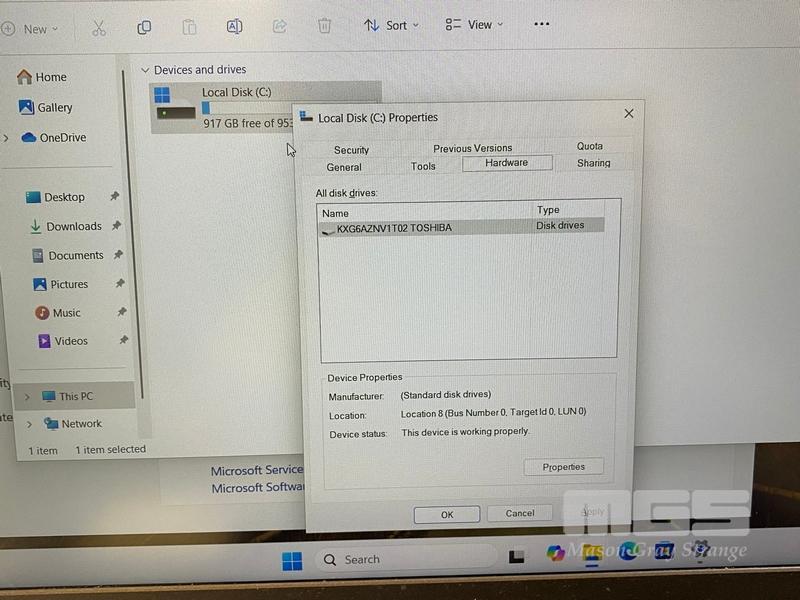
Task: Click the pin icon beside Music
Action: tap(122, 311)
